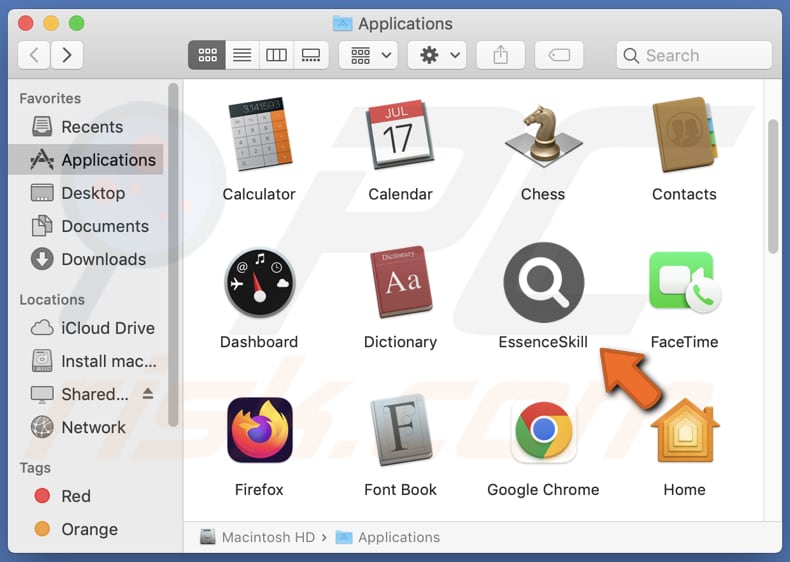
Task: Click the Dictionary label text
Action: [401, 342]
